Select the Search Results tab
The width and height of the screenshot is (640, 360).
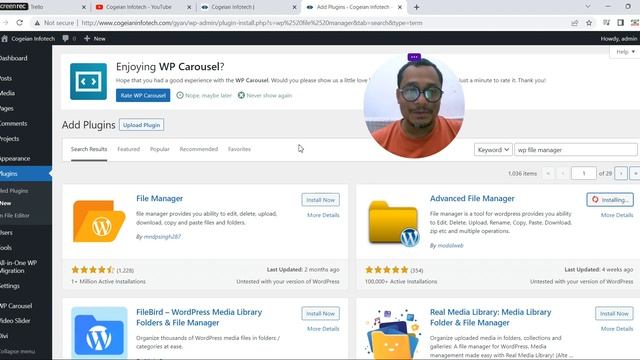(89, 149)
